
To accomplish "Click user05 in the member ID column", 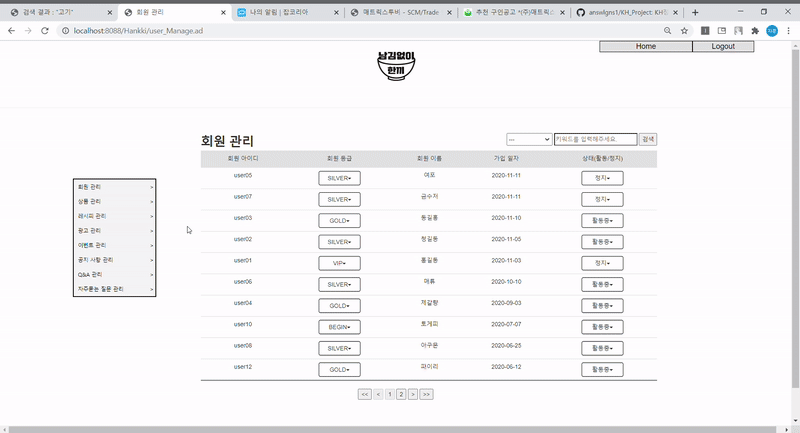I will tap(243, 175).
